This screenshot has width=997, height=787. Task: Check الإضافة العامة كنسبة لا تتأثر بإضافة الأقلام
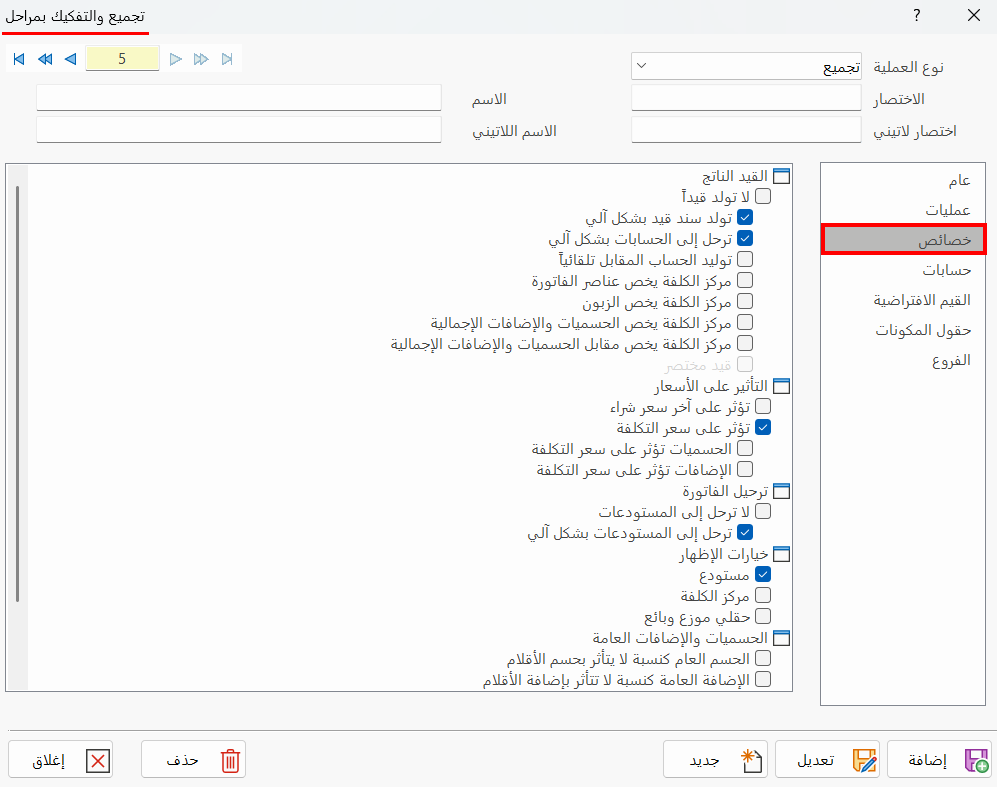763,679
